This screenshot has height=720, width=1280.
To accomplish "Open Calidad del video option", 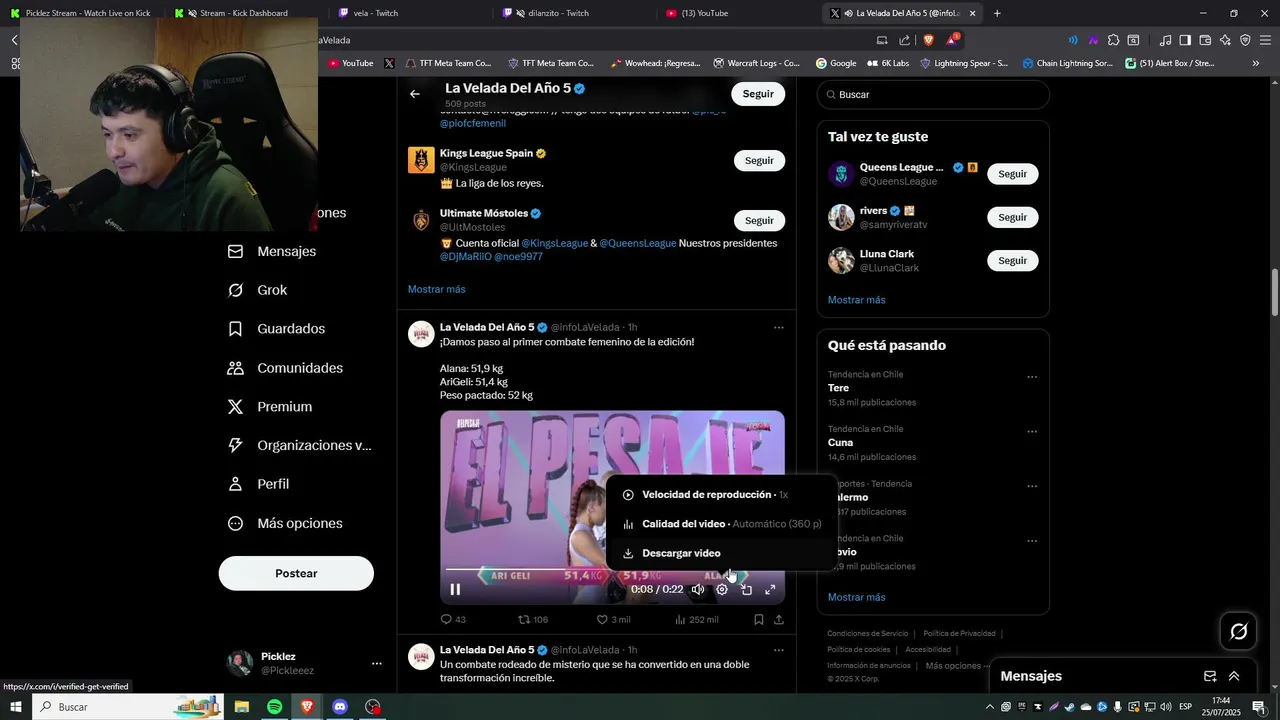I will pyautogui.click(x=721, y=524).
